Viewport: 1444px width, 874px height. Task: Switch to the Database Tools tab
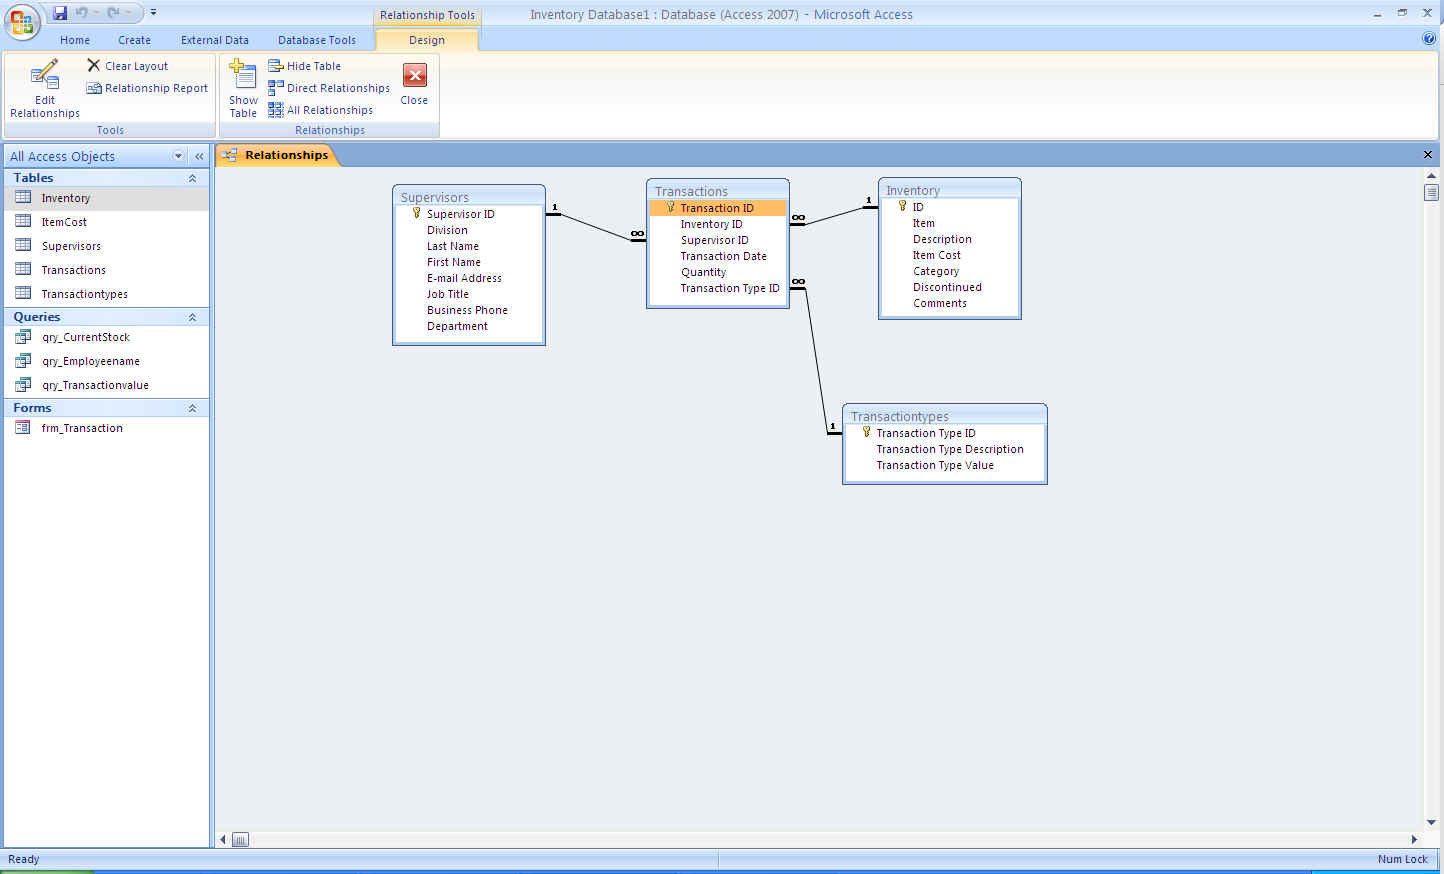[317, 40]
